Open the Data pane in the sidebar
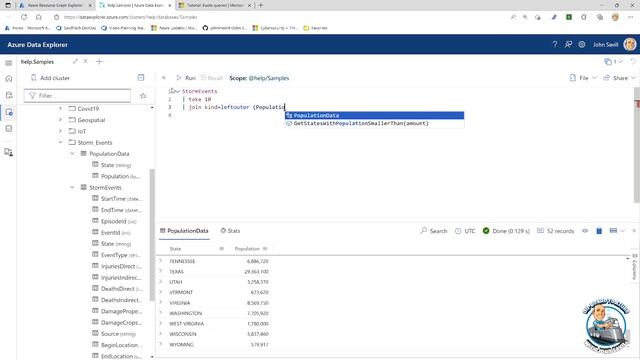This screenshot has height=360, width=640. click(x=9, y=95)
